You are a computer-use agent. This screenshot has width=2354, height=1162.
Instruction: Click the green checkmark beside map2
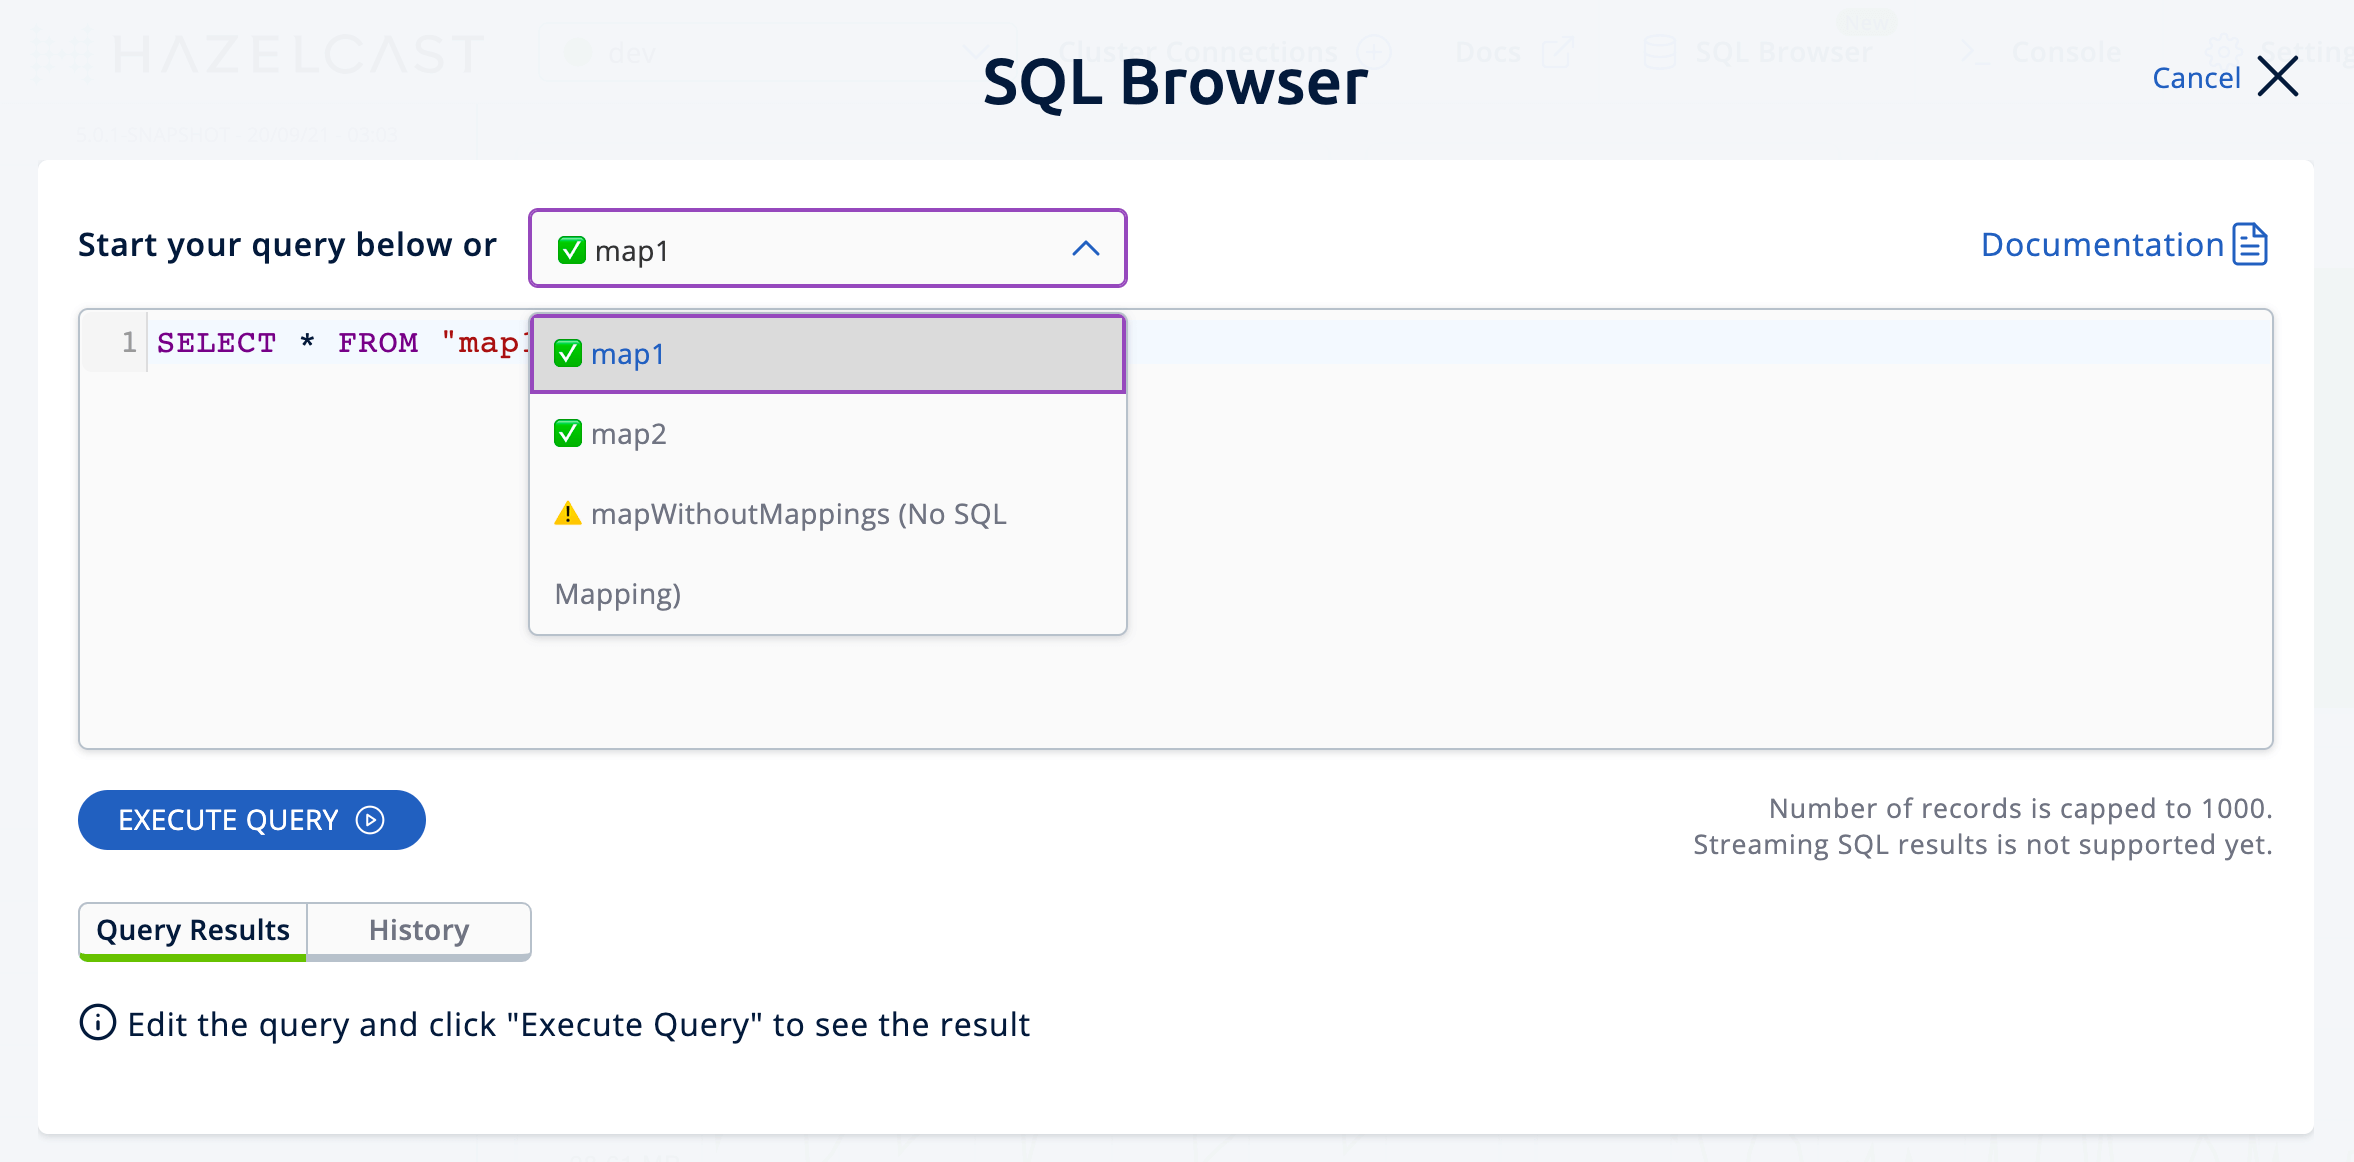tap(567, 433)
